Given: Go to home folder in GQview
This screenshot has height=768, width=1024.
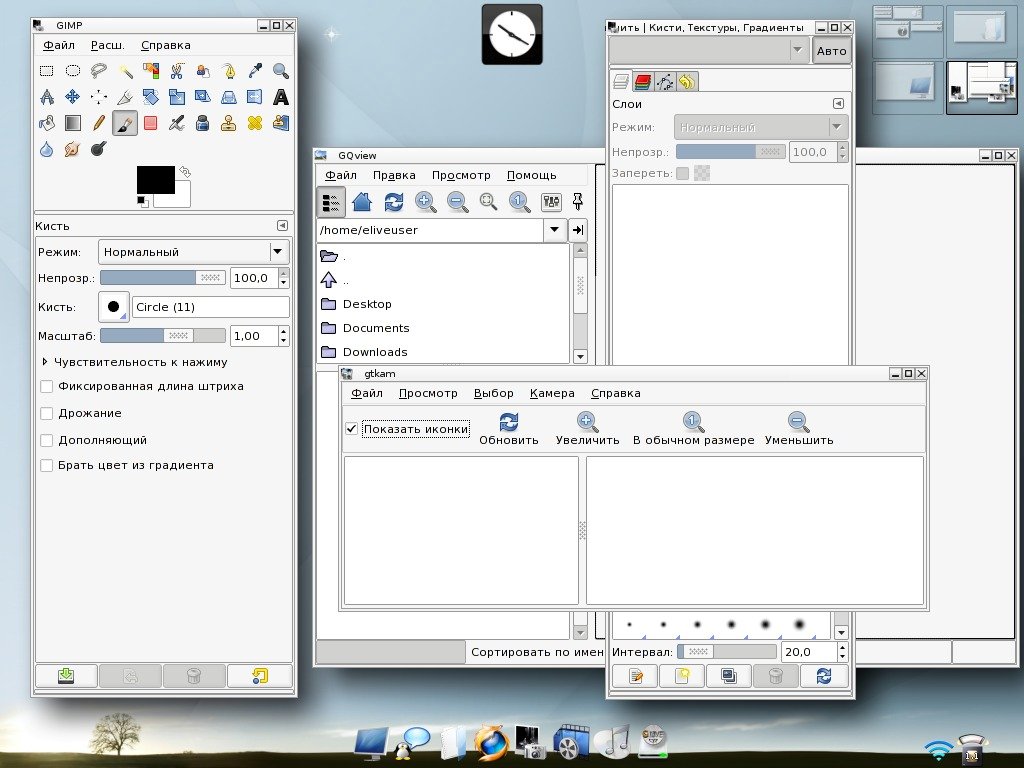Looking at the screenshot, I should (x=362, y=202).
